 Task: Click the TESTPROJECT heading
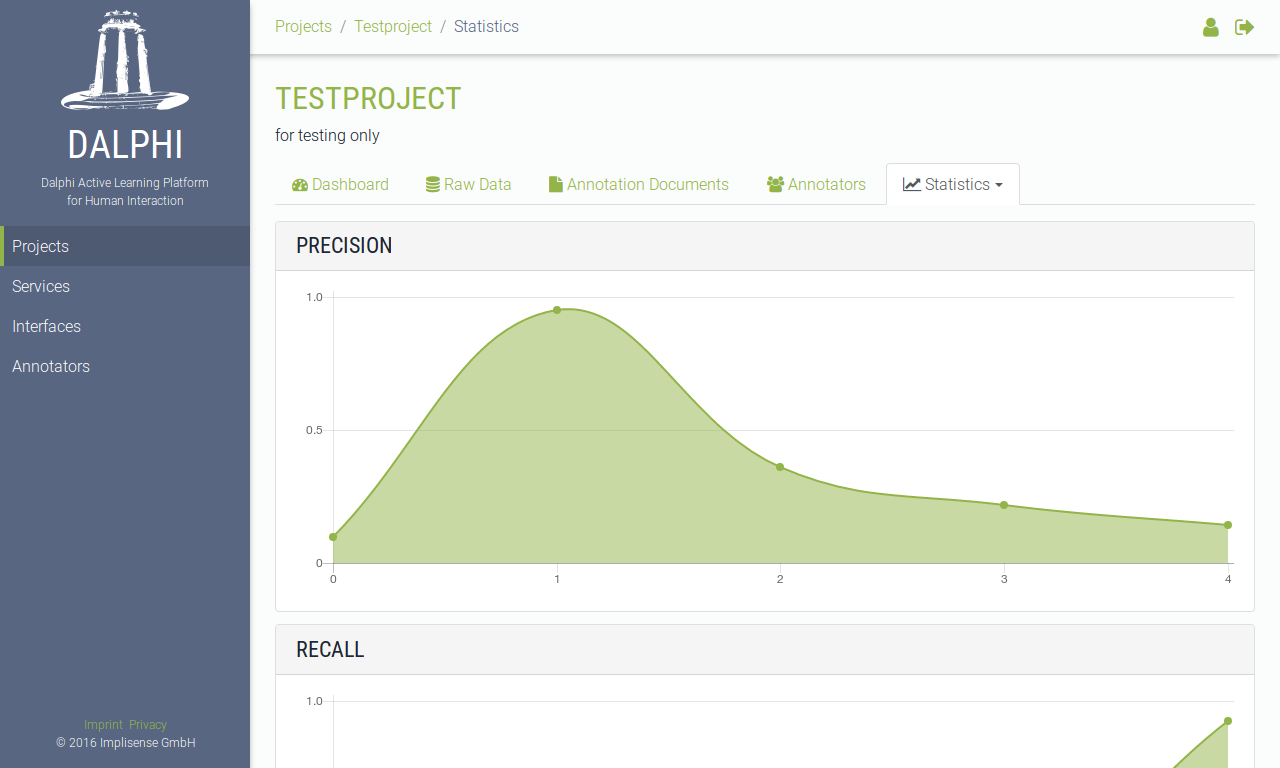pos(368,98)
